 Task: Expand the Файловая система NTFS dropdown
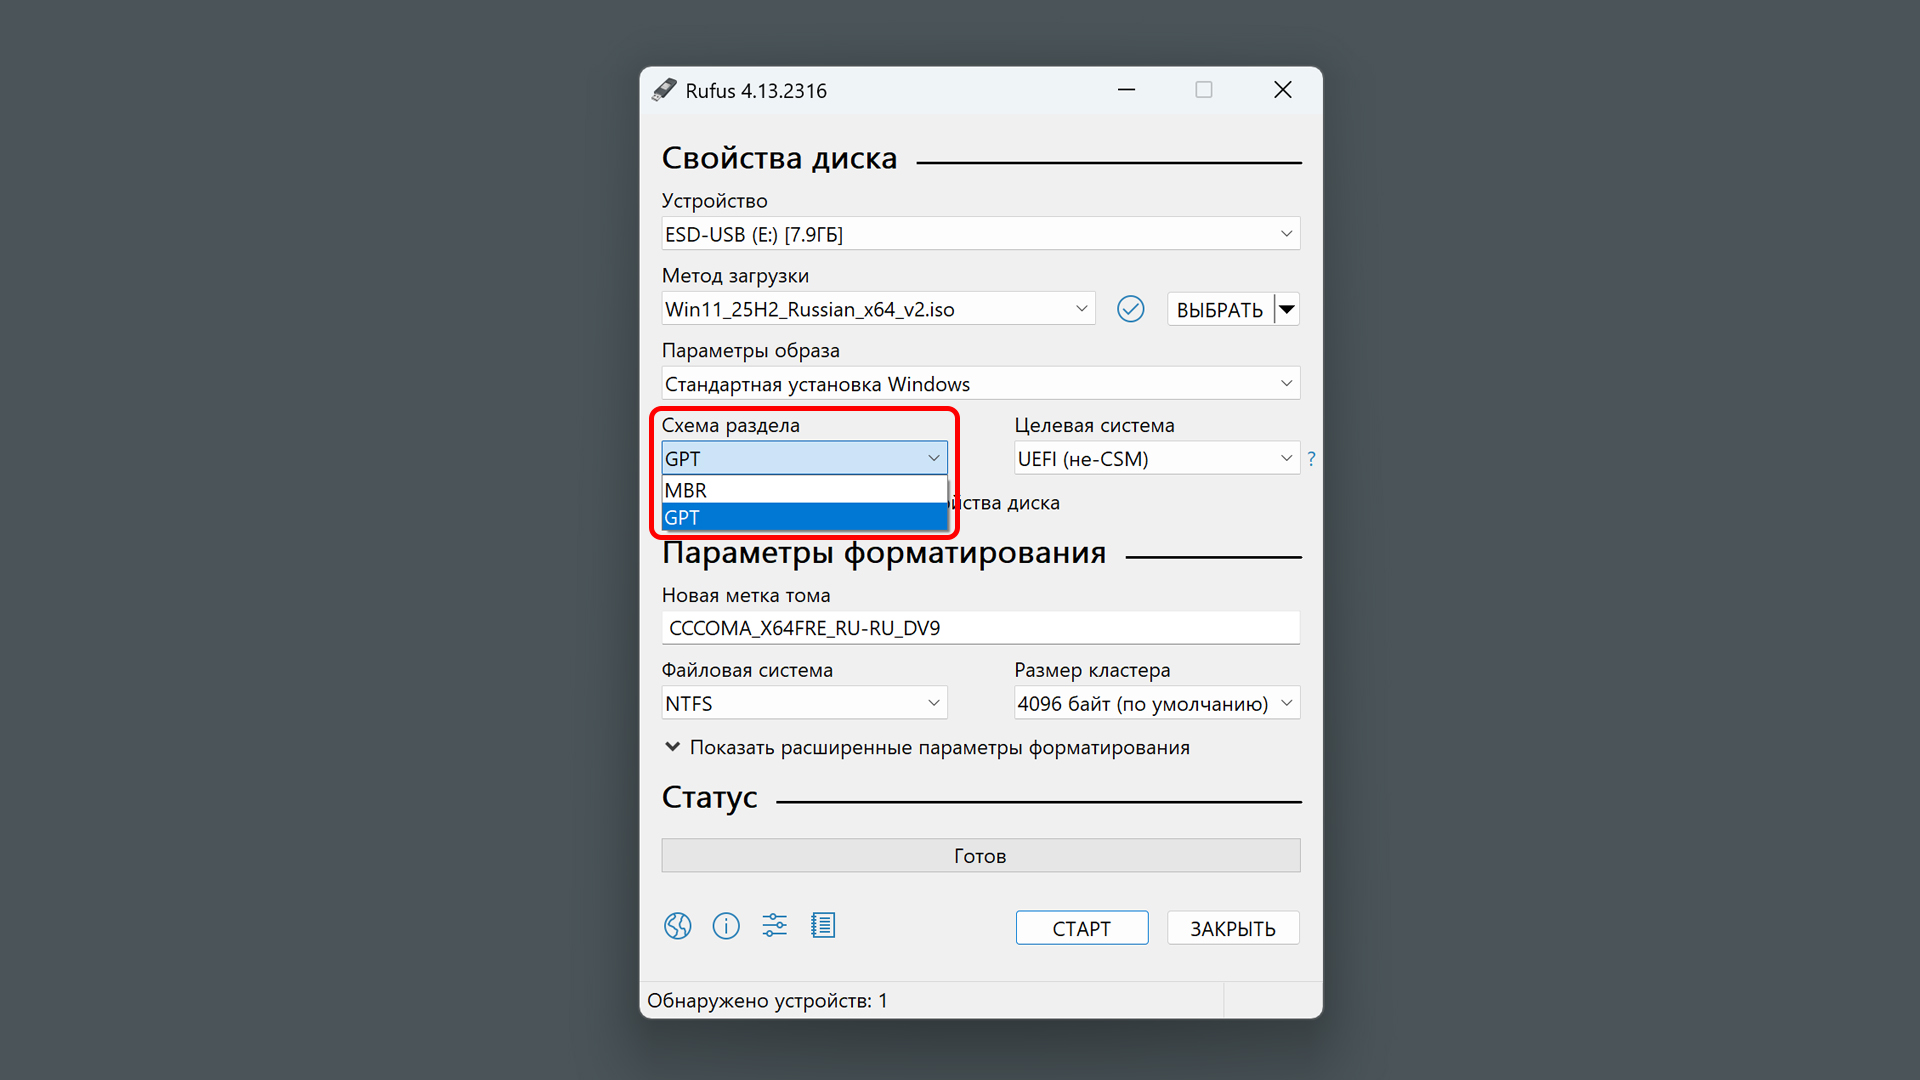click(804, 703)
